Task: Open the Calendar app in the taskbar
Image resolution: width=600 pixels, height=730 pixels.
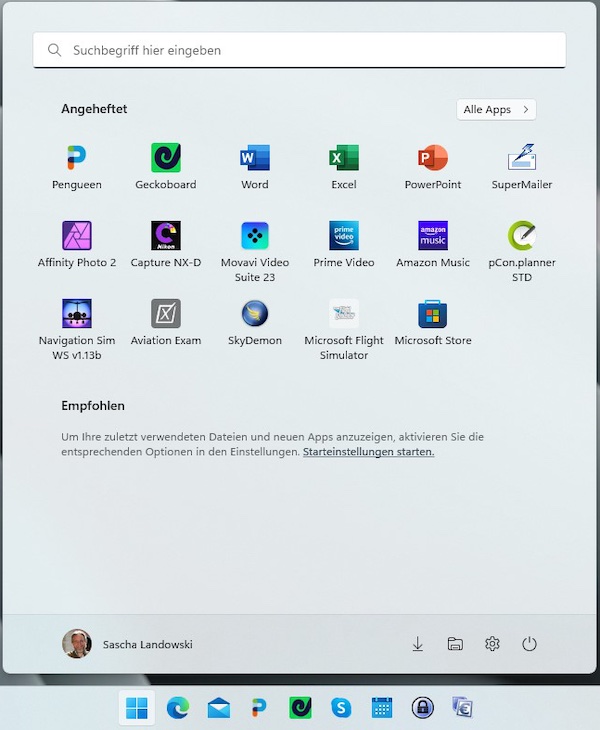Action: click(x=382, y=708)
